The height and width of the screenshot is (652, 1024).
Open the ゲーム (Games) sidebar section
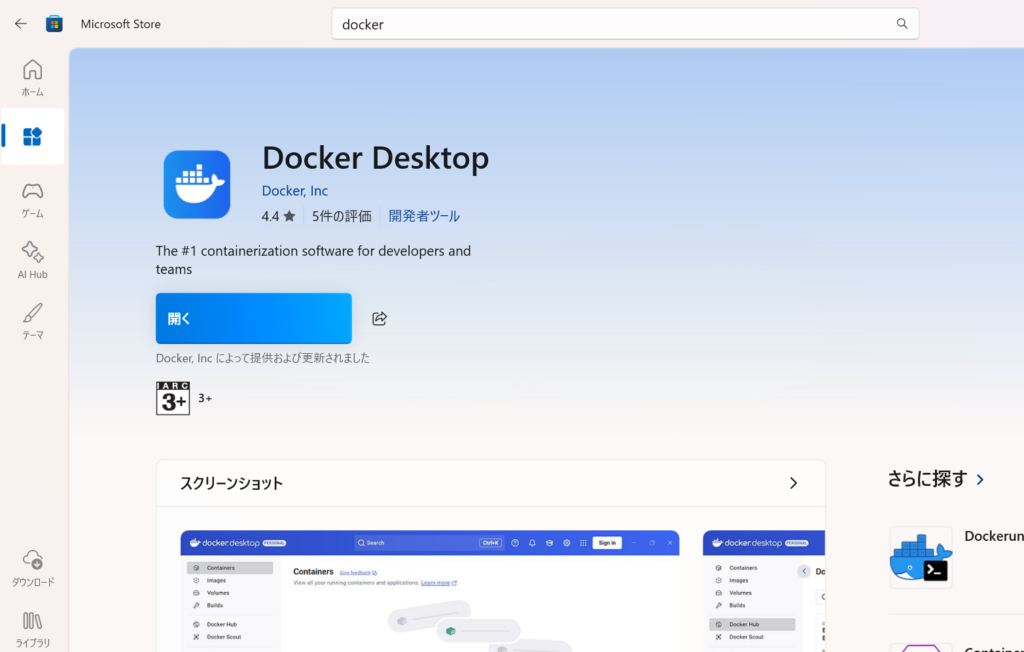coord(33,198)
